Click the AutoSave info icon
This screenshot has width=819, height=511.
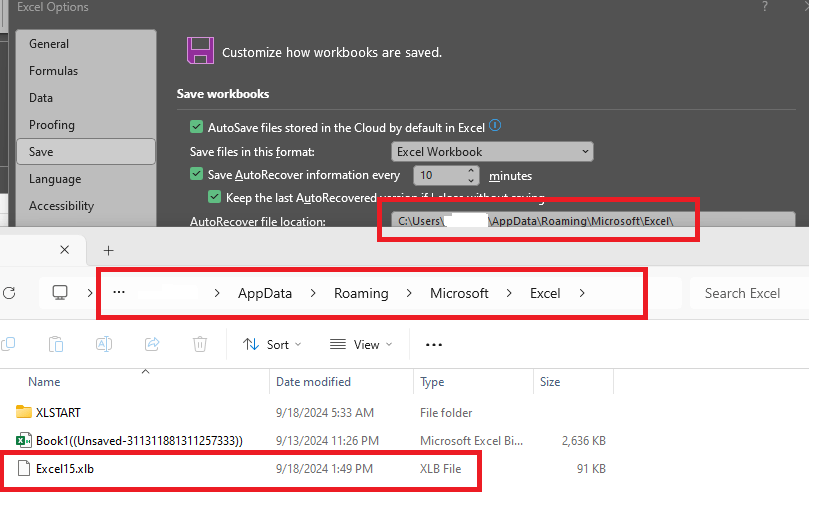point(495,126)
